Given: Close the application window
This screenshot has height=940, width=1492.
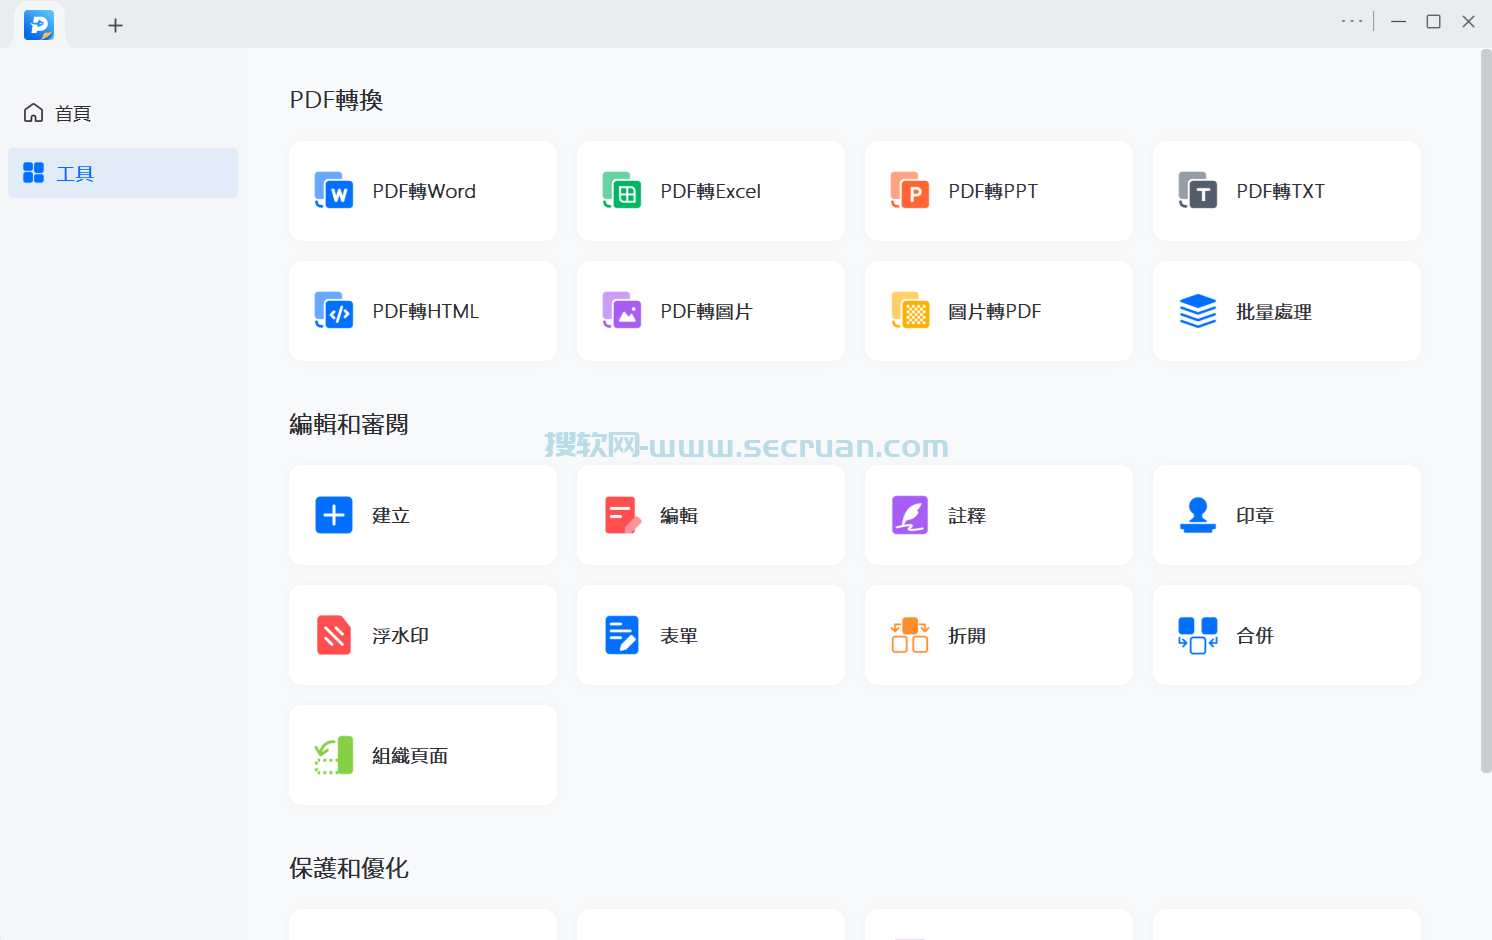Looking at the screenshot, I should tap(1468, 21).
